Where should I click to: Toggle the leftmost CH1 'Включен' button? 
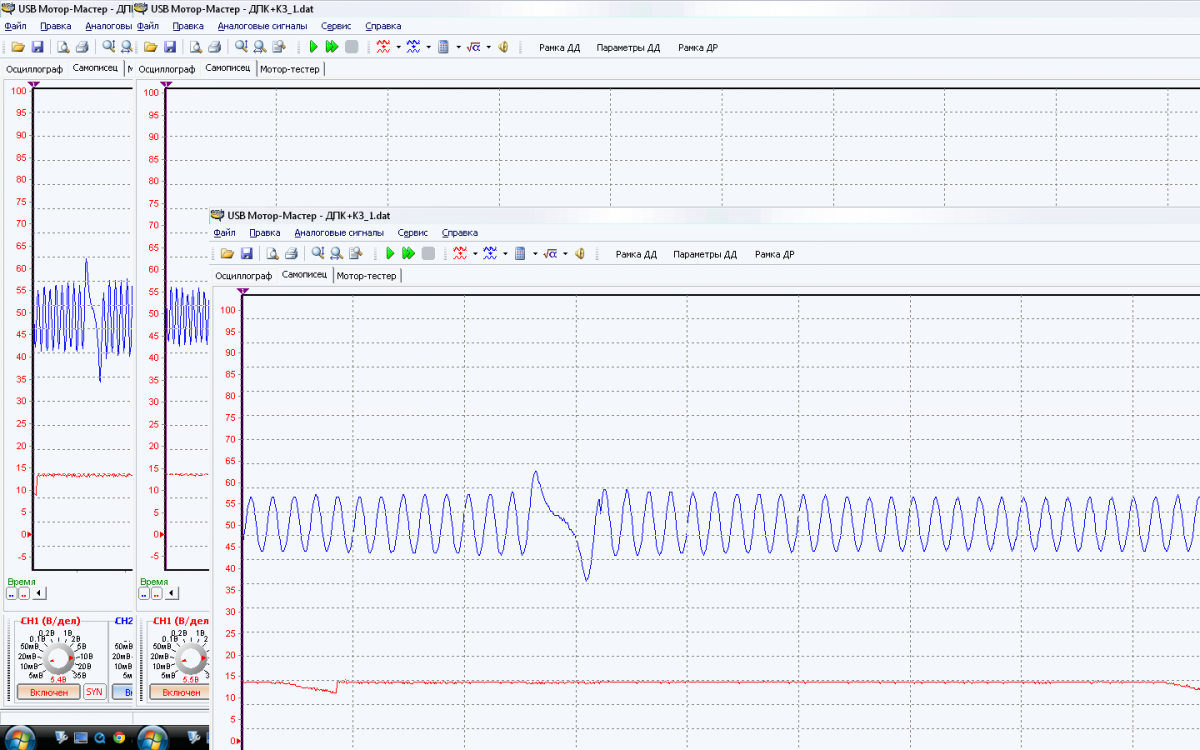tap(49, 692)
